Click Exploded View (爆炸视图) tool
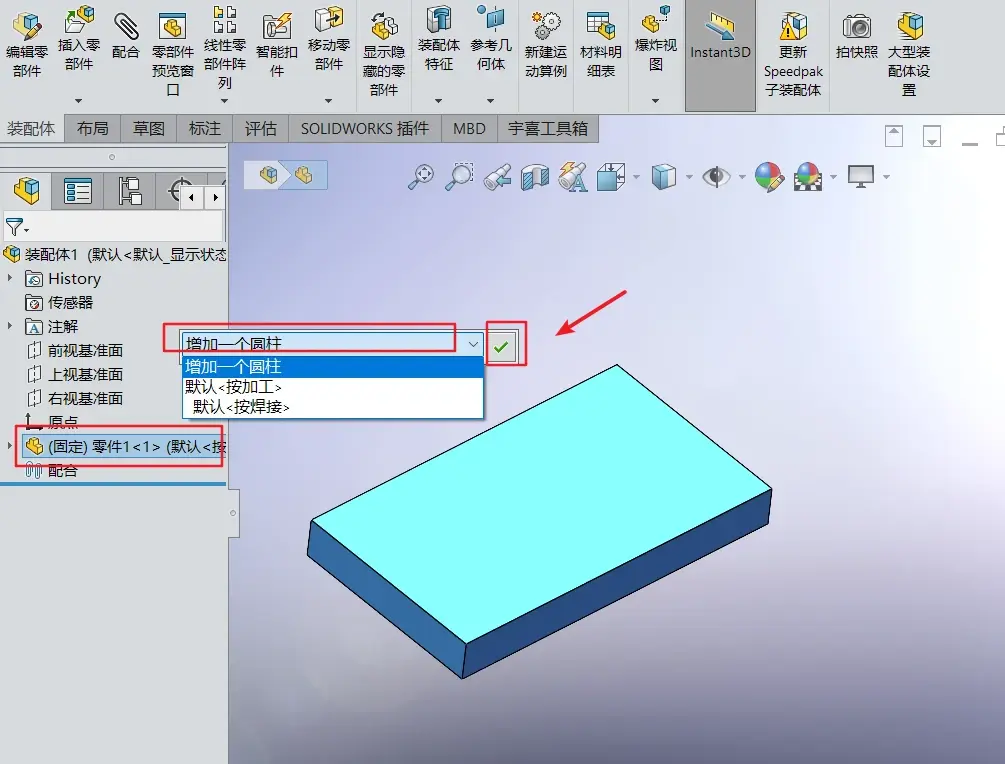Screen dimensions: 1005x764 click(x=656, y=37)
